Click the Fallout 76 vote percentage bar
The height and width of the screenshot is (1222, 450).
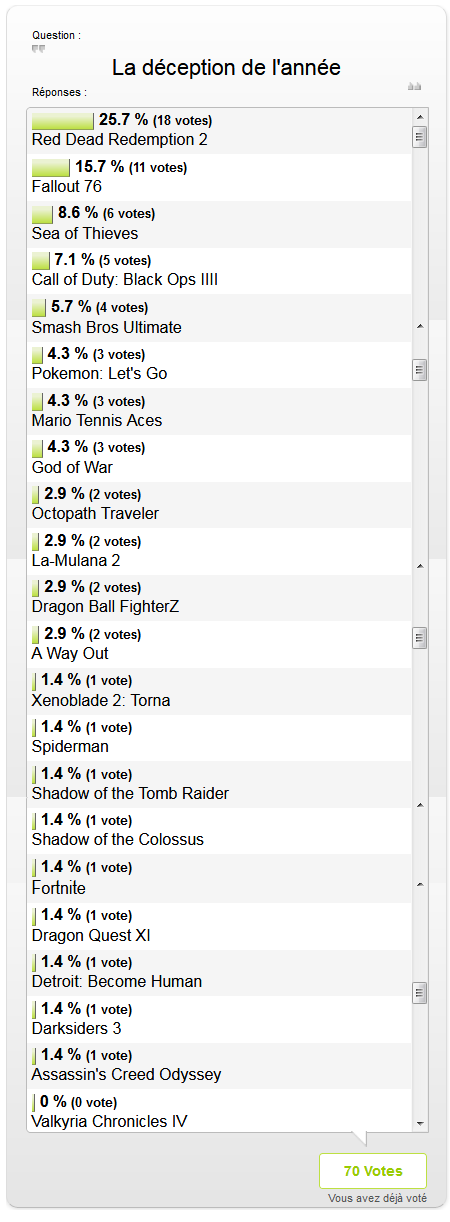coord(51,167)
